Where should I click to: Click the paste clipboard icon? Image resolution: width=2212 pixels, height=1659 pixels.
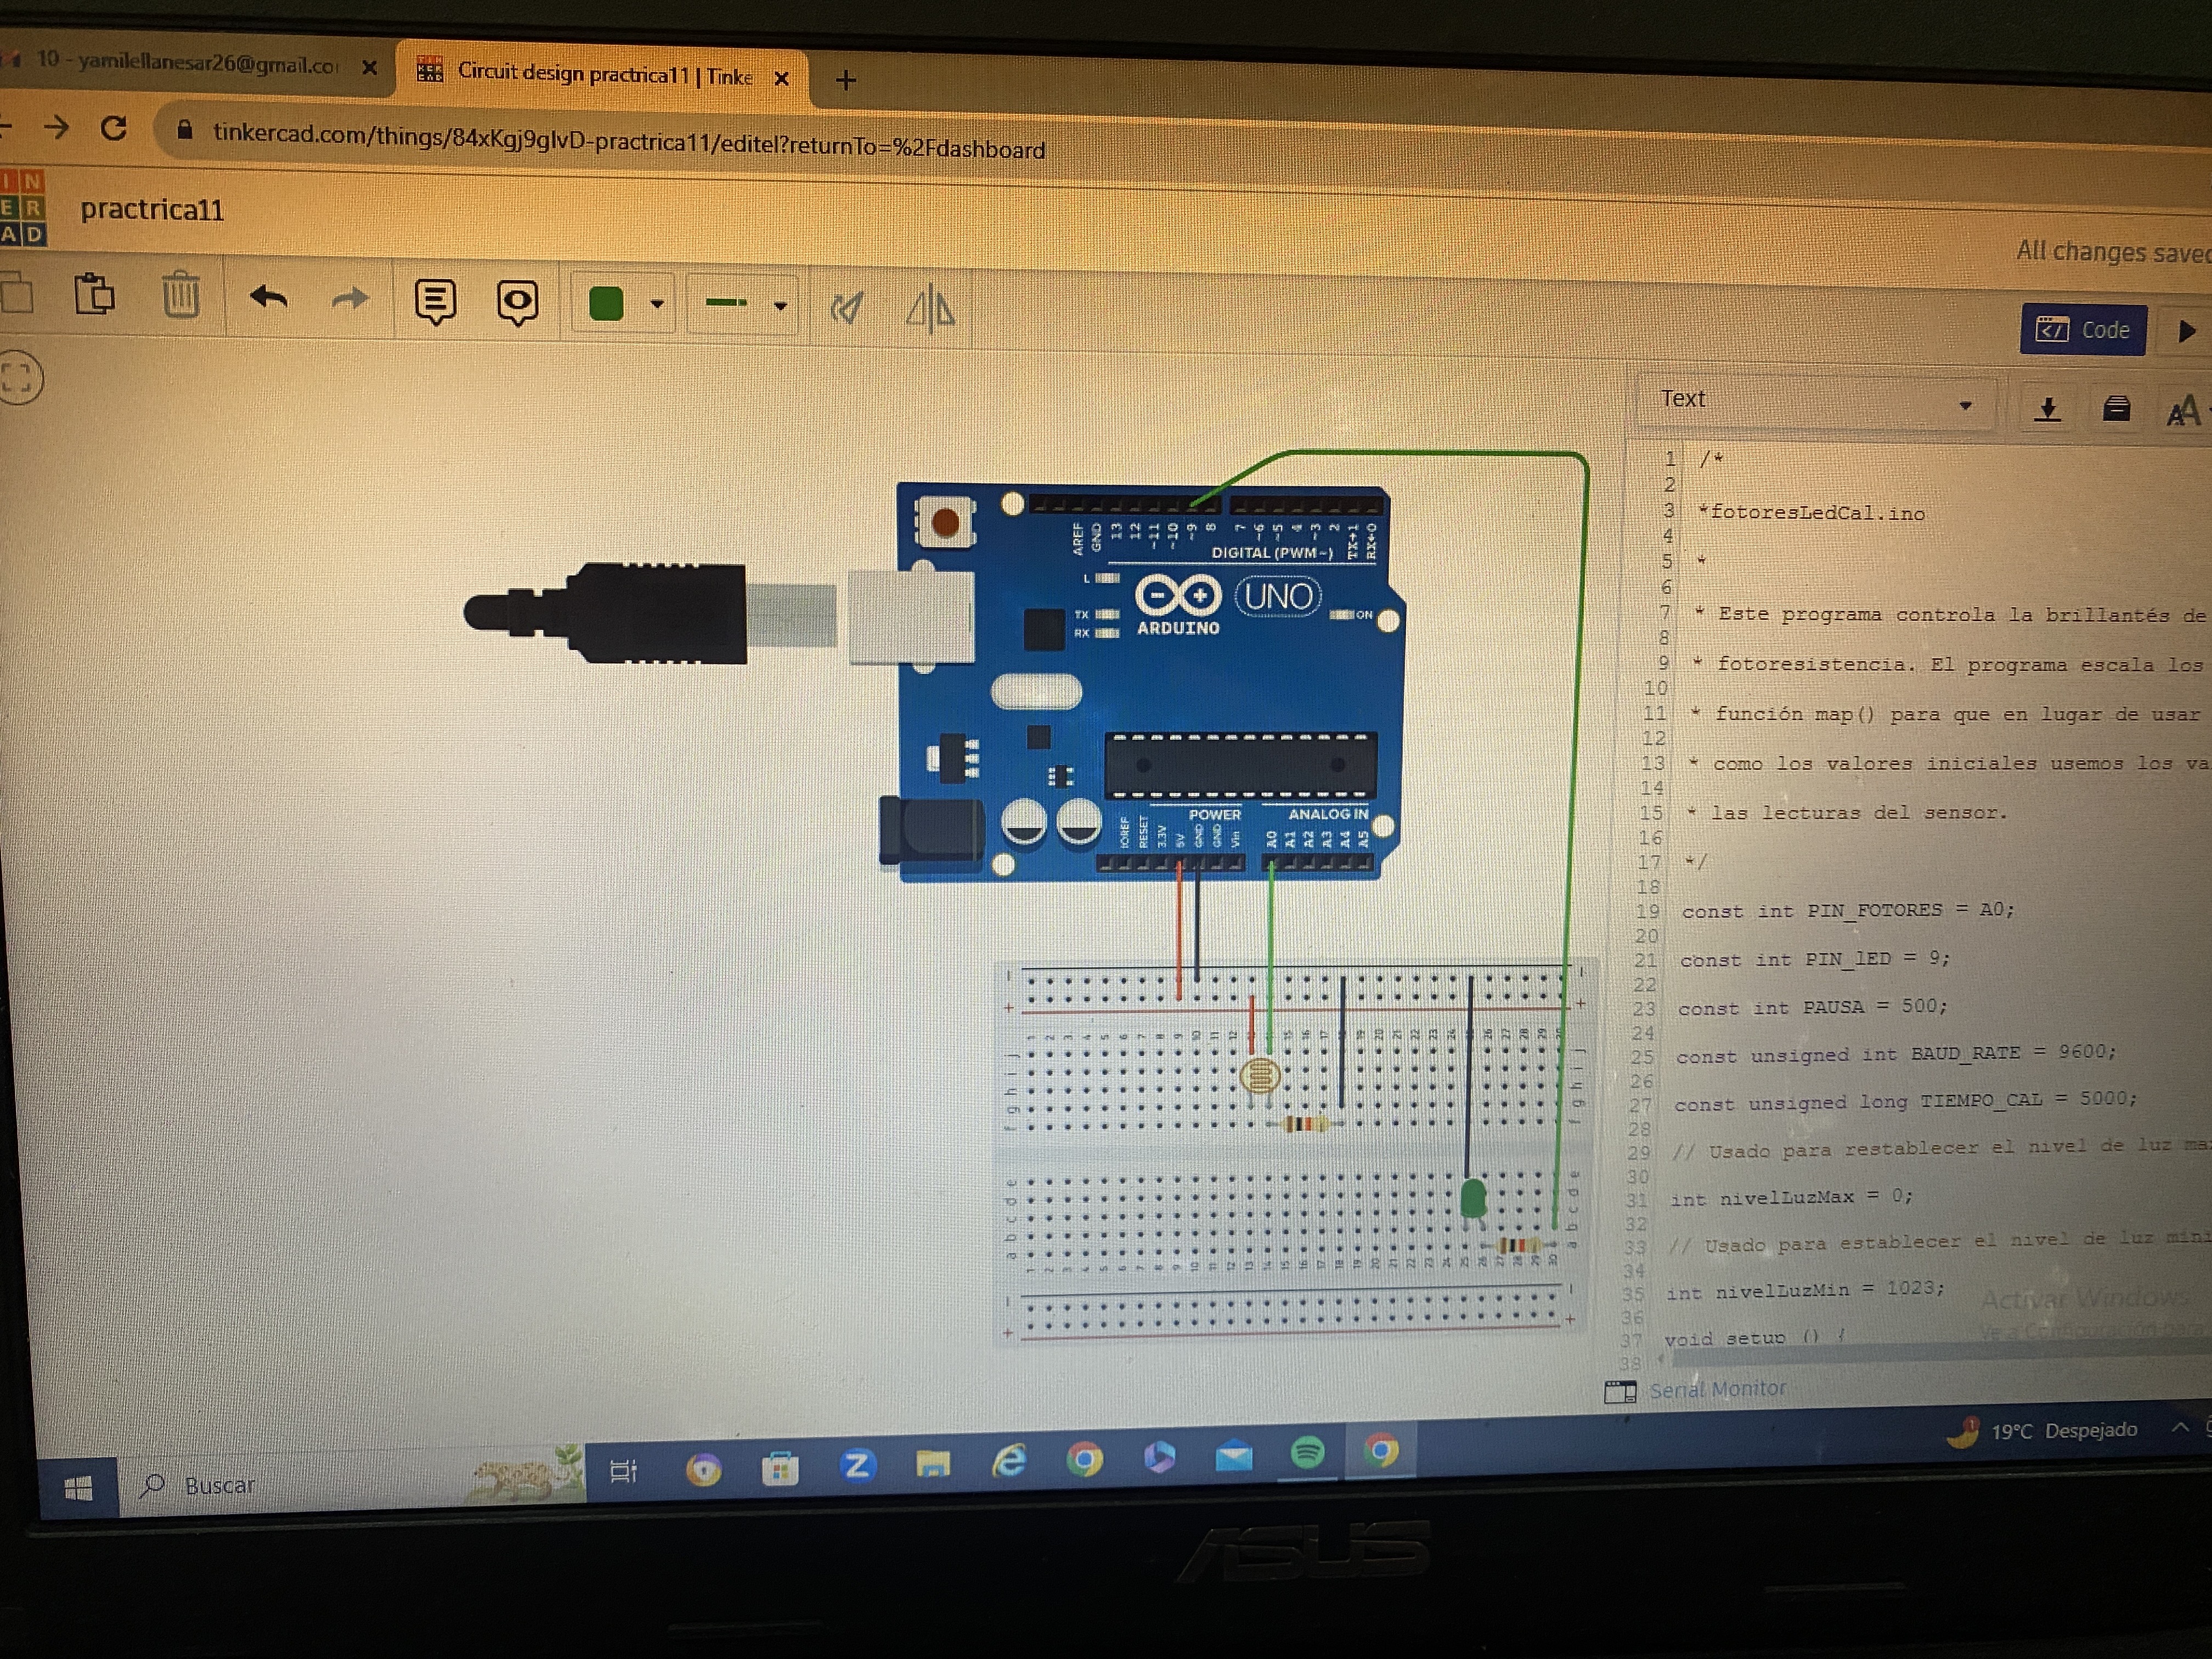pyautogui.click(x=95, y=295)
